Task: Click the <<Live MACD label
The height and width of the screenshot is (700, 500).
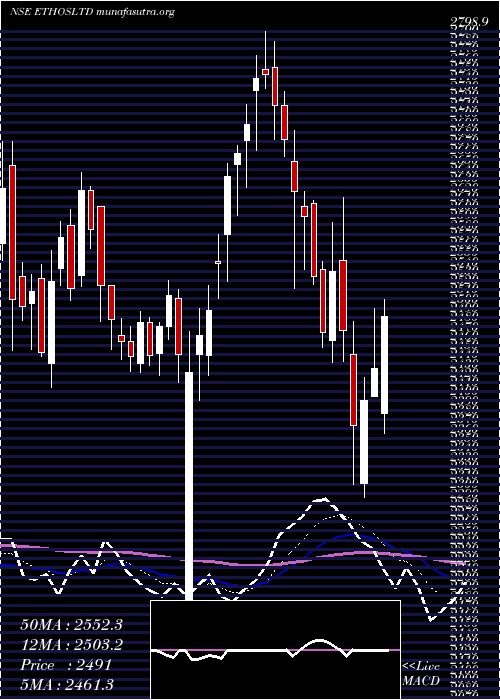Action: (x=421, y=673)
